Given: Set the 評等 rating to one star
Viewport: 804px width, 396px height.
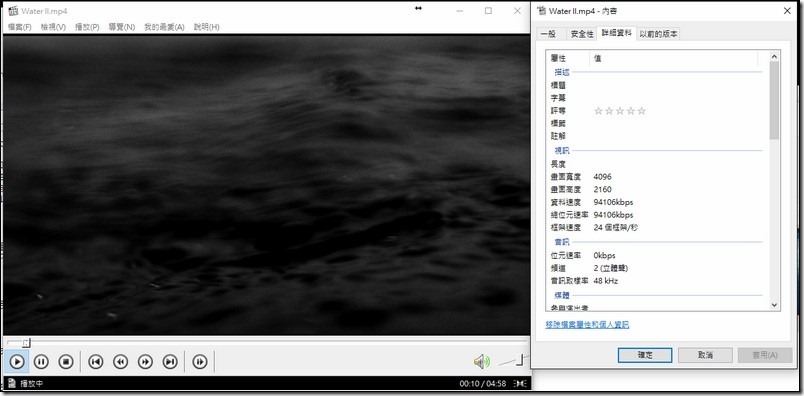Looking at the screenshot, I should click(x=598, y=111).
